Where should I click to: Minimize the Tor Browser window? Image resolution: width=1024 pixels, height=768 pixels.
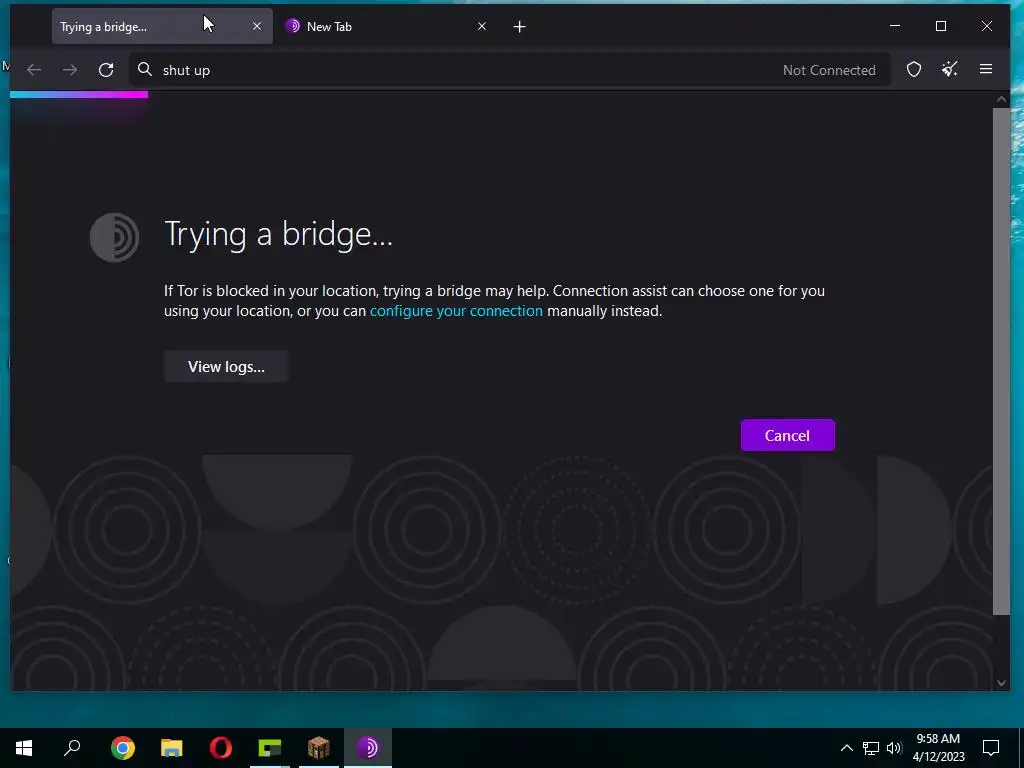895,26
